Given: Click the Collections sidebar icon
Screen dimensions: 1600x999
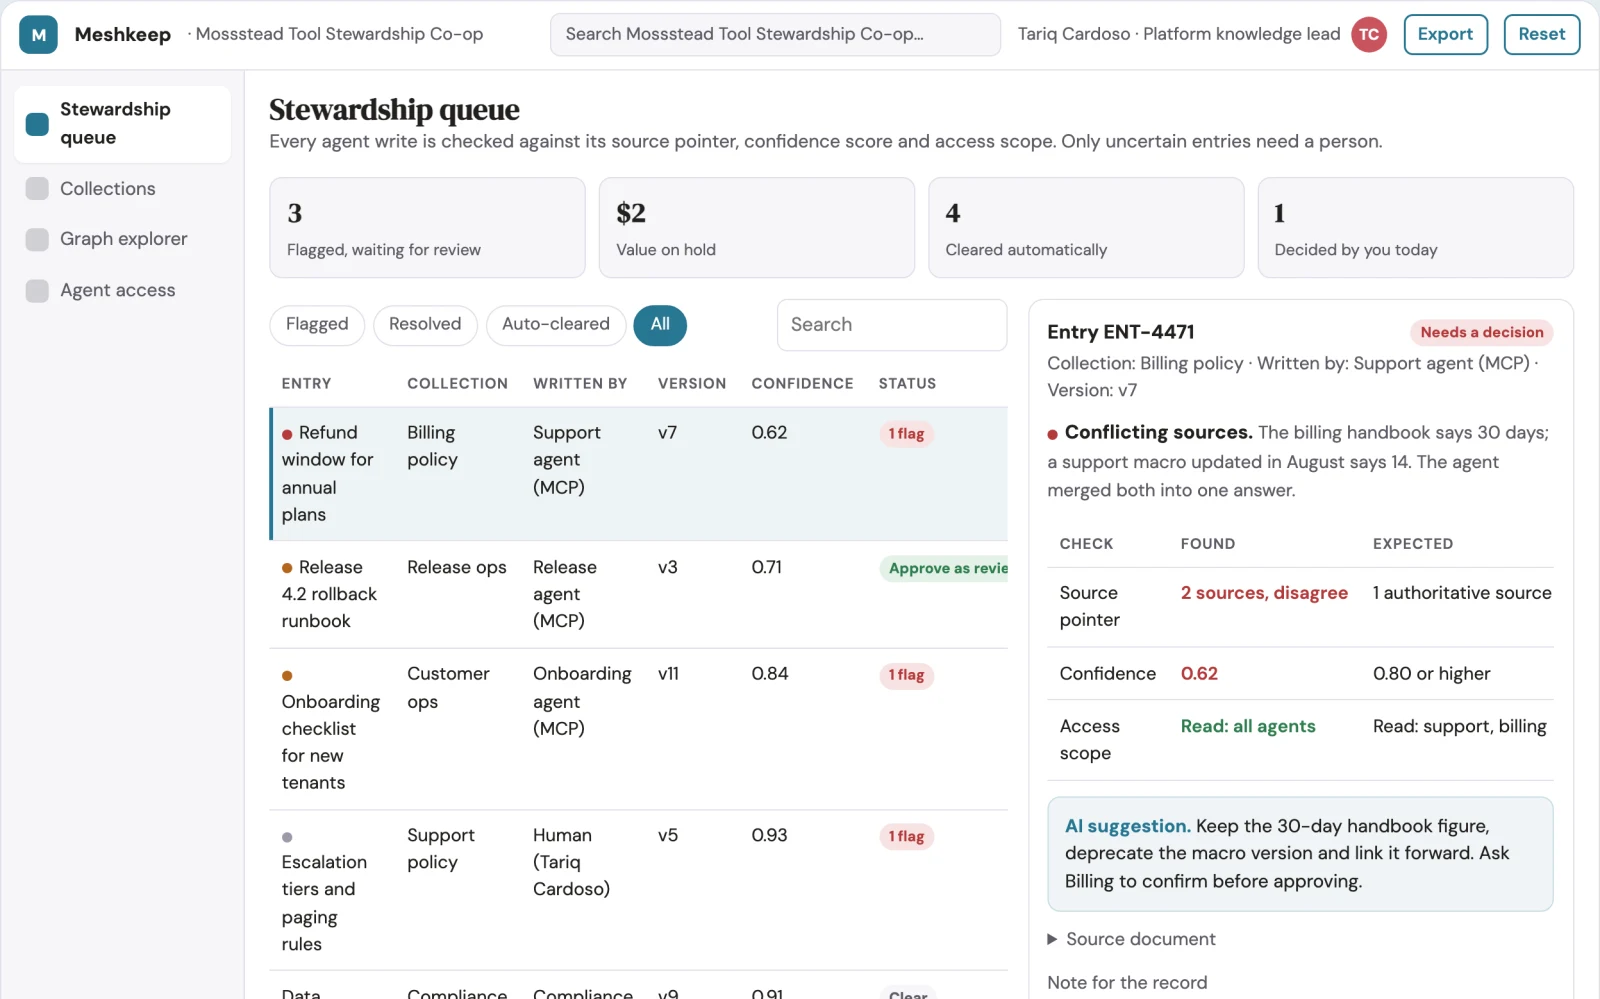Looking at the screenshot, I should point(37,188).
